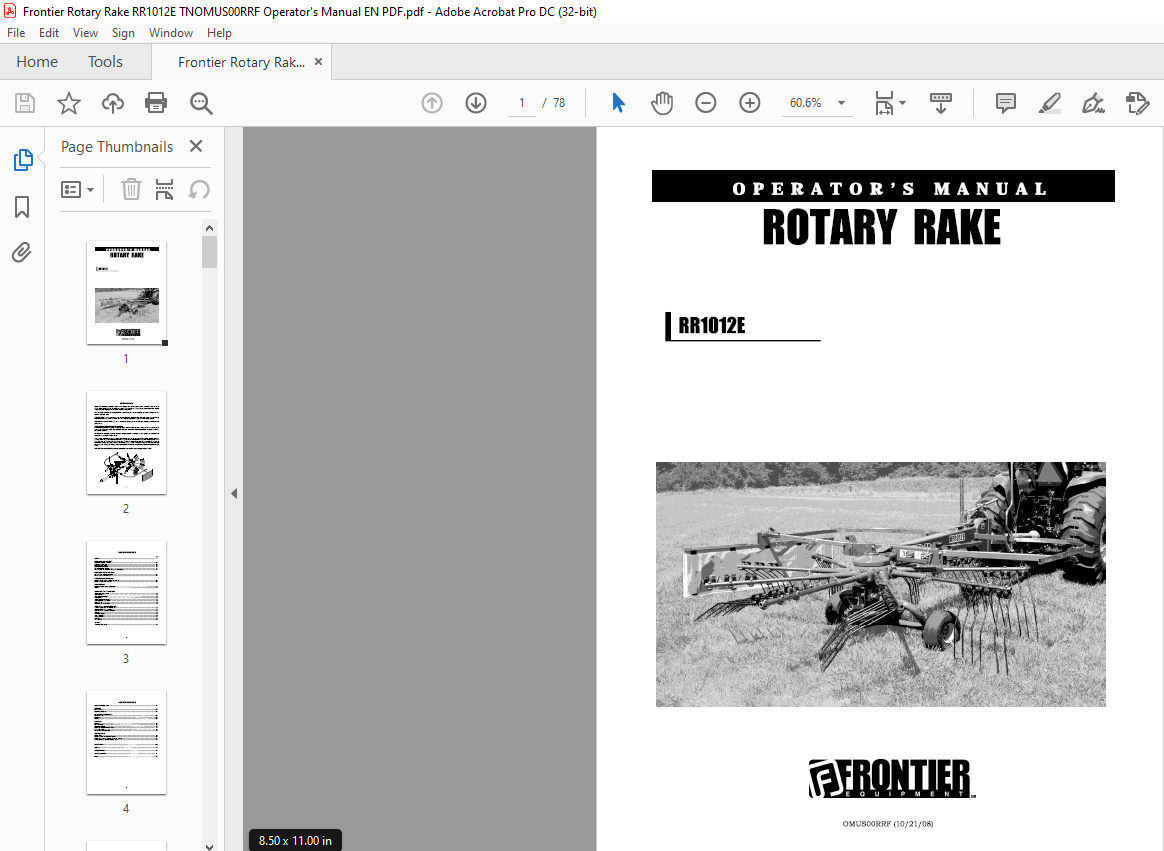The height and width of the screenshot is (851, 1164).
Task: Select the page 1 thumbnail
Action: point(126,293)
